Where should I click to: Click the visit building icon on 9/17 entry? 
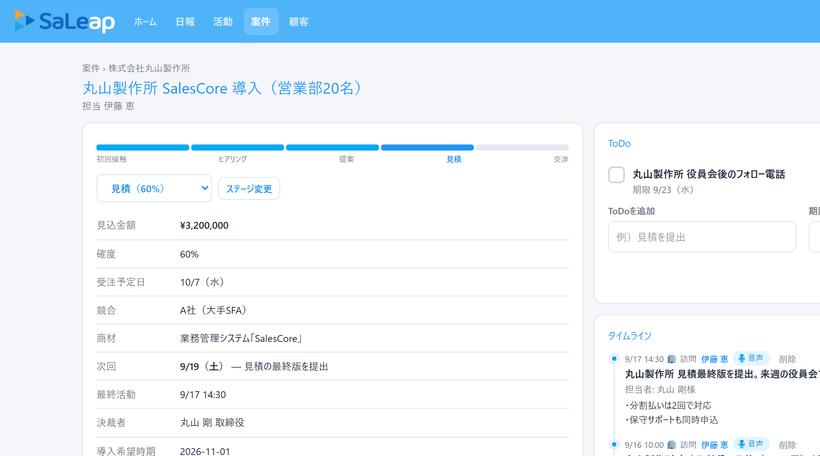tap(671, 359)
